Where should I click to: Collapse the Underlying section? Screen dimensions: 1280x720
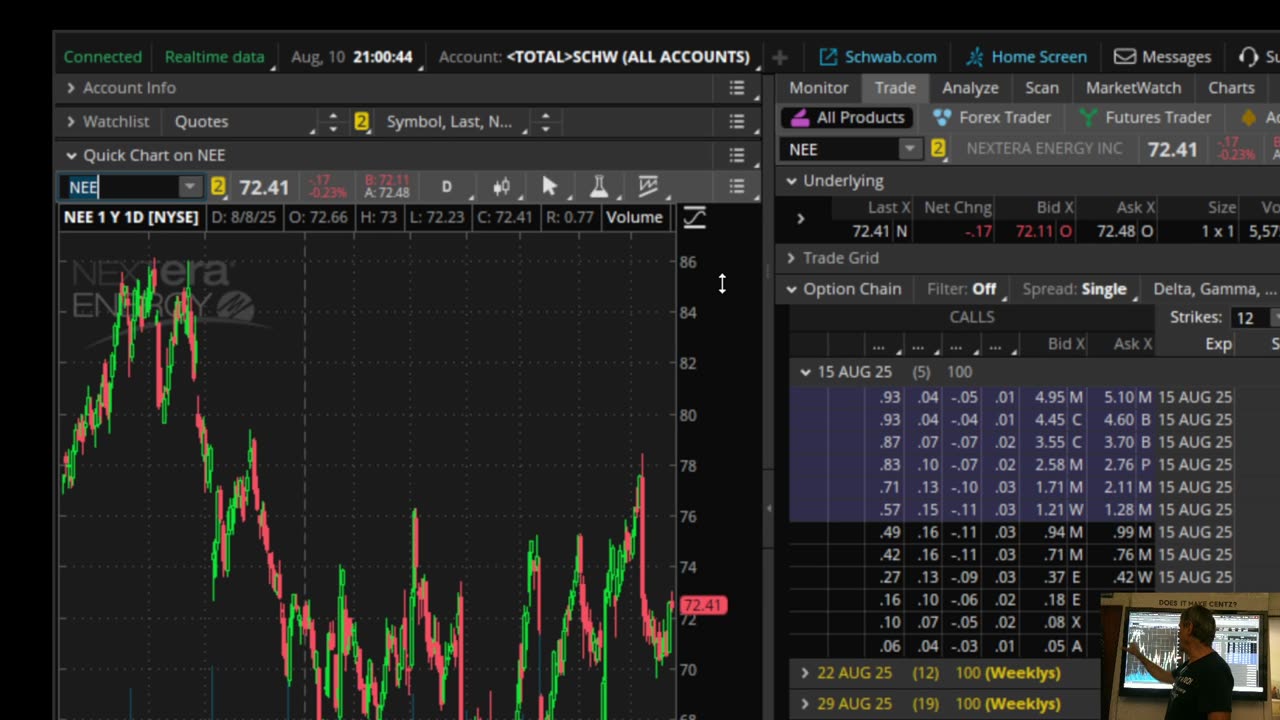point(791,181)
